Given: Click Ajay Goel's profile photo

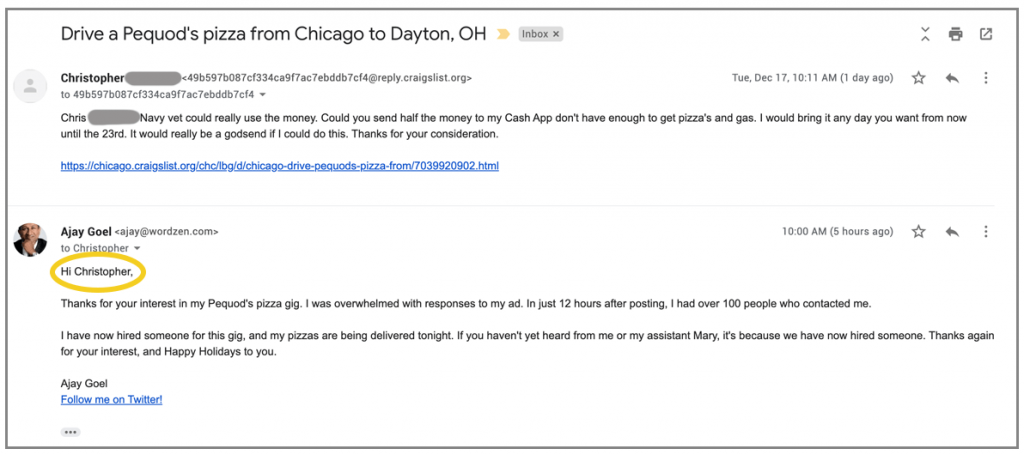Looking at the screenshot, I should point(31,240).
